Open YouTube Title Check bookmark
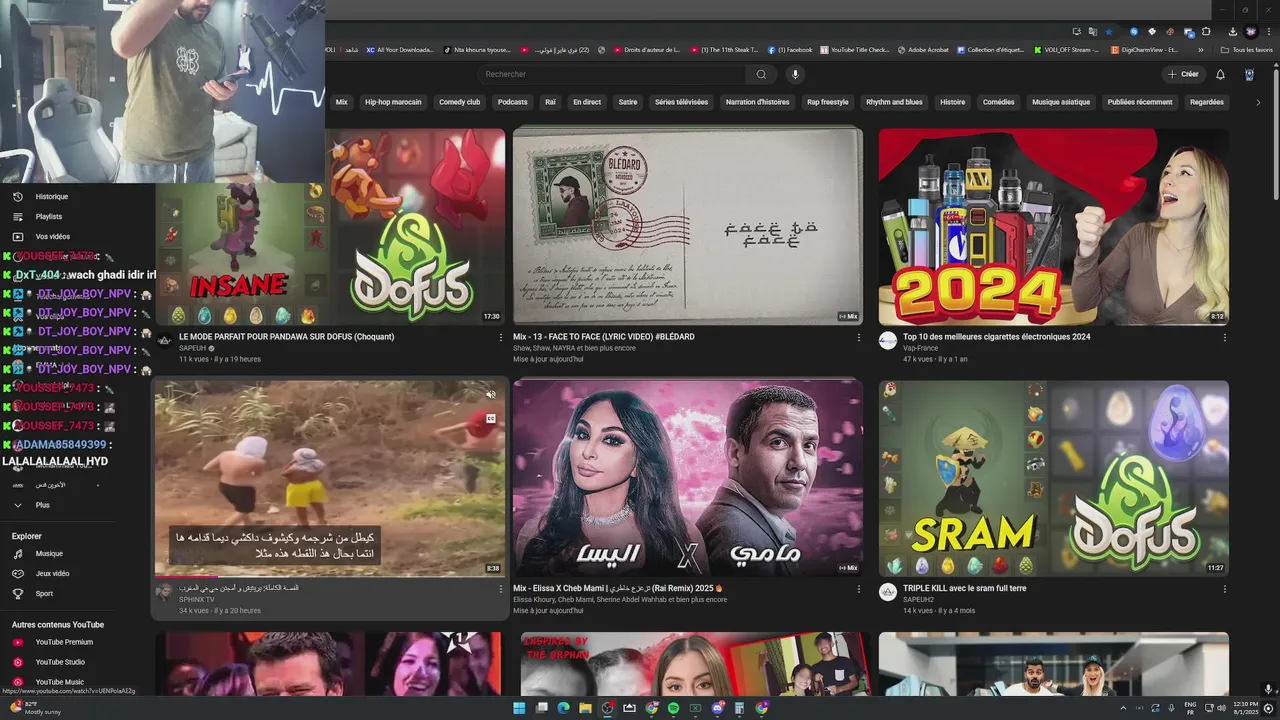The image size is (1280, 720). [854, 49]
